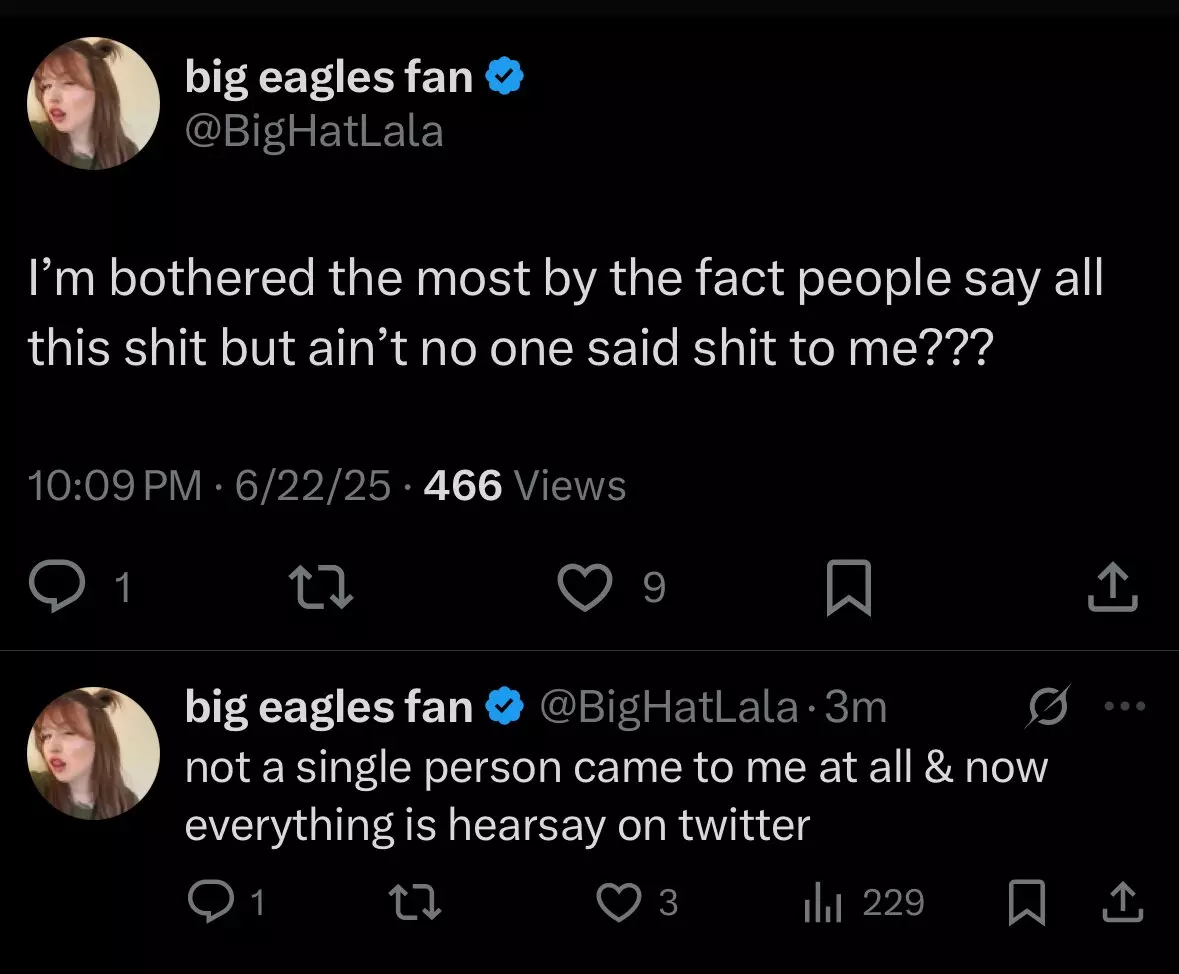Bookmark the main tweet

pyautogui.click(x=849, y=587)
